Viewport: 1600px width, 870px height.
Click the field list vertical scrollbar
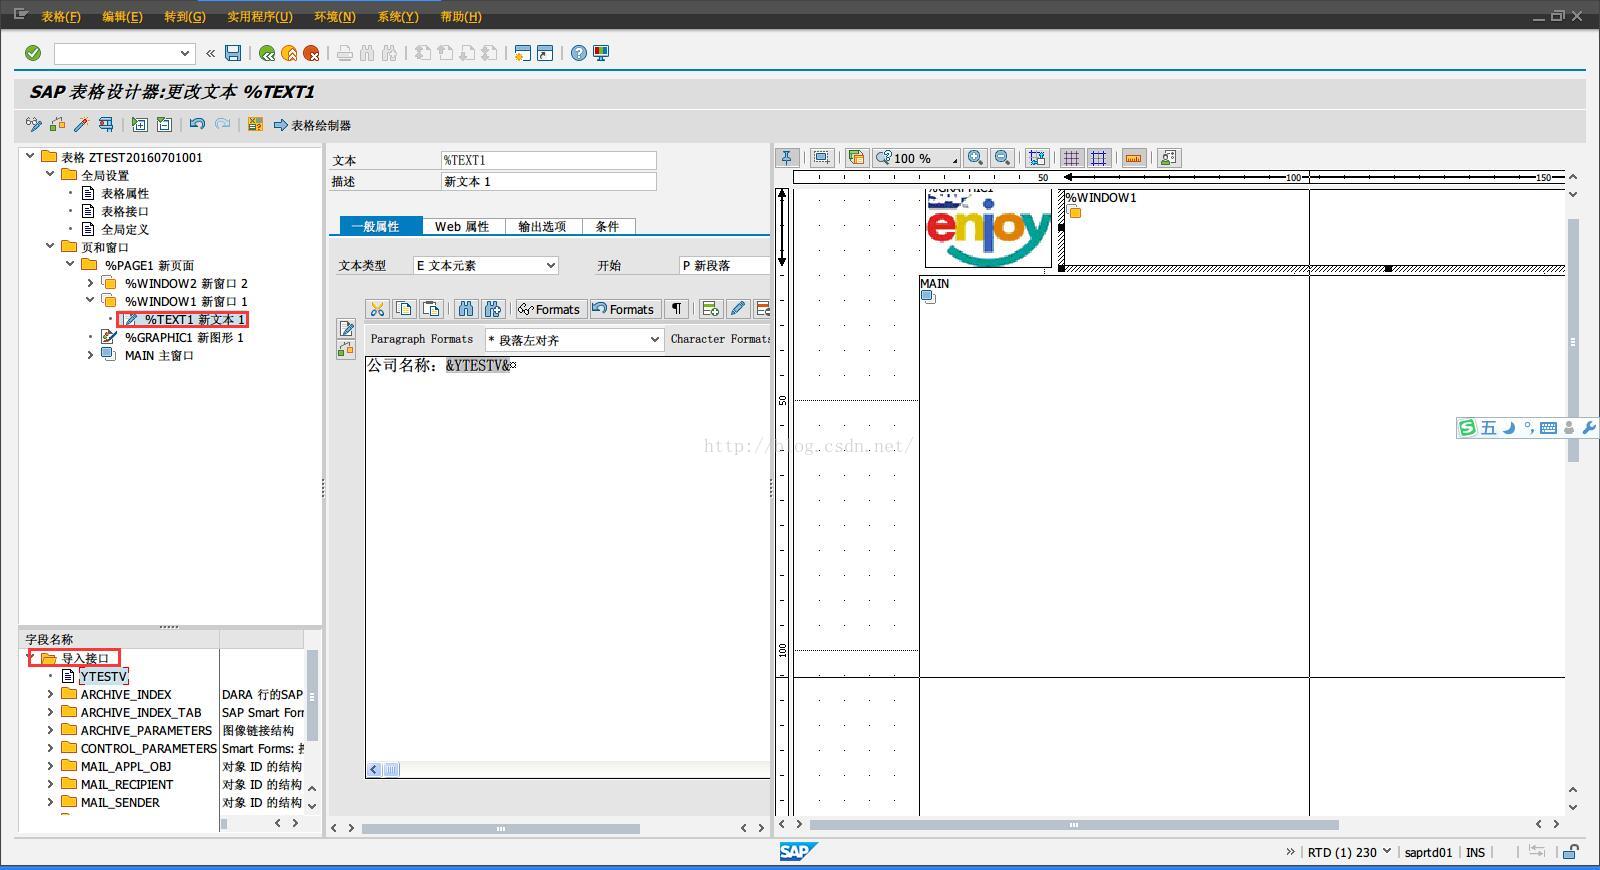point(312,695)
